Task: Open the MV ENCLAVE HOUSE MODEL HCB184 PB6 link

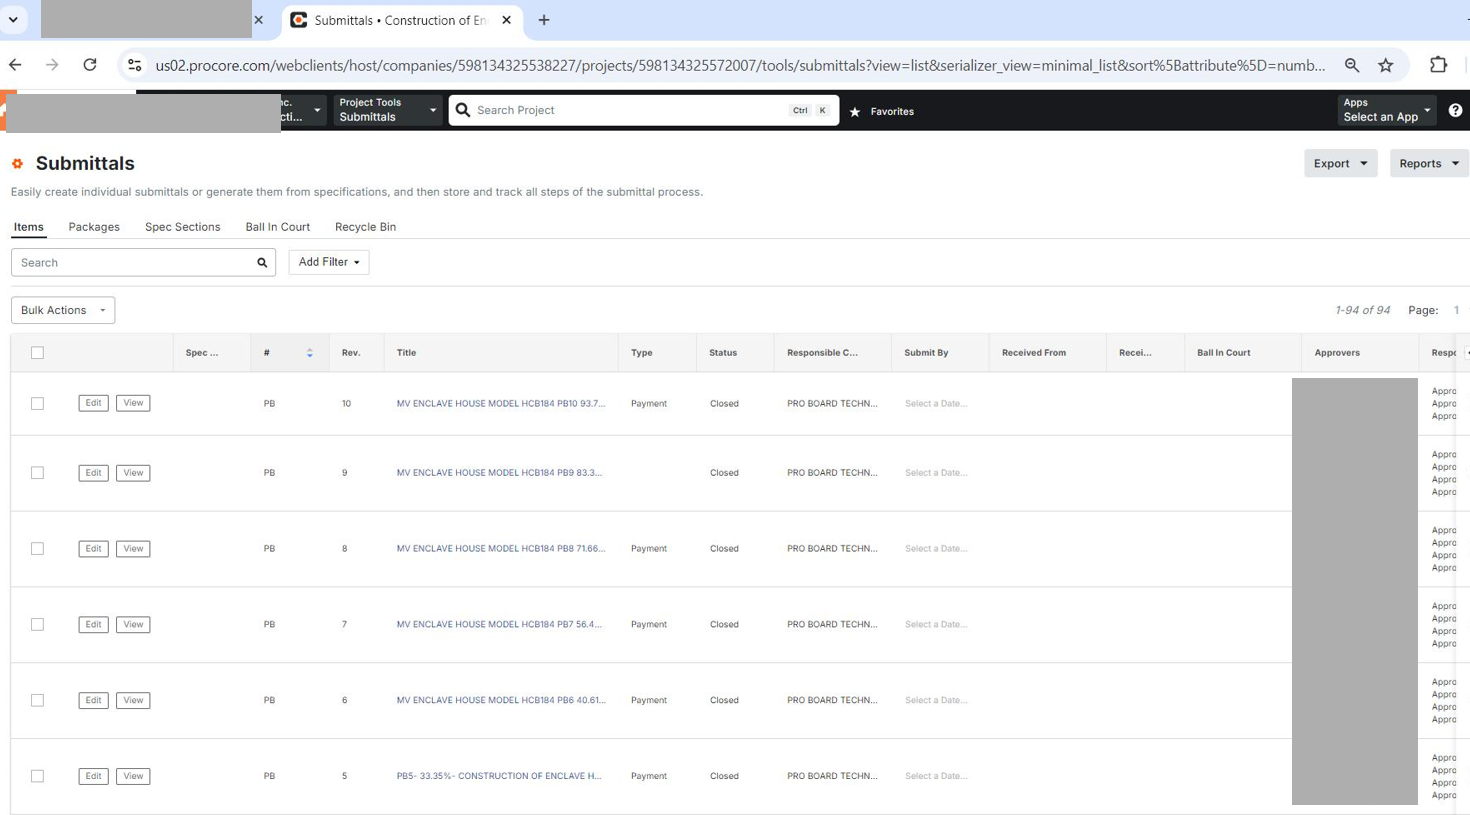Action: click(501, 701)
